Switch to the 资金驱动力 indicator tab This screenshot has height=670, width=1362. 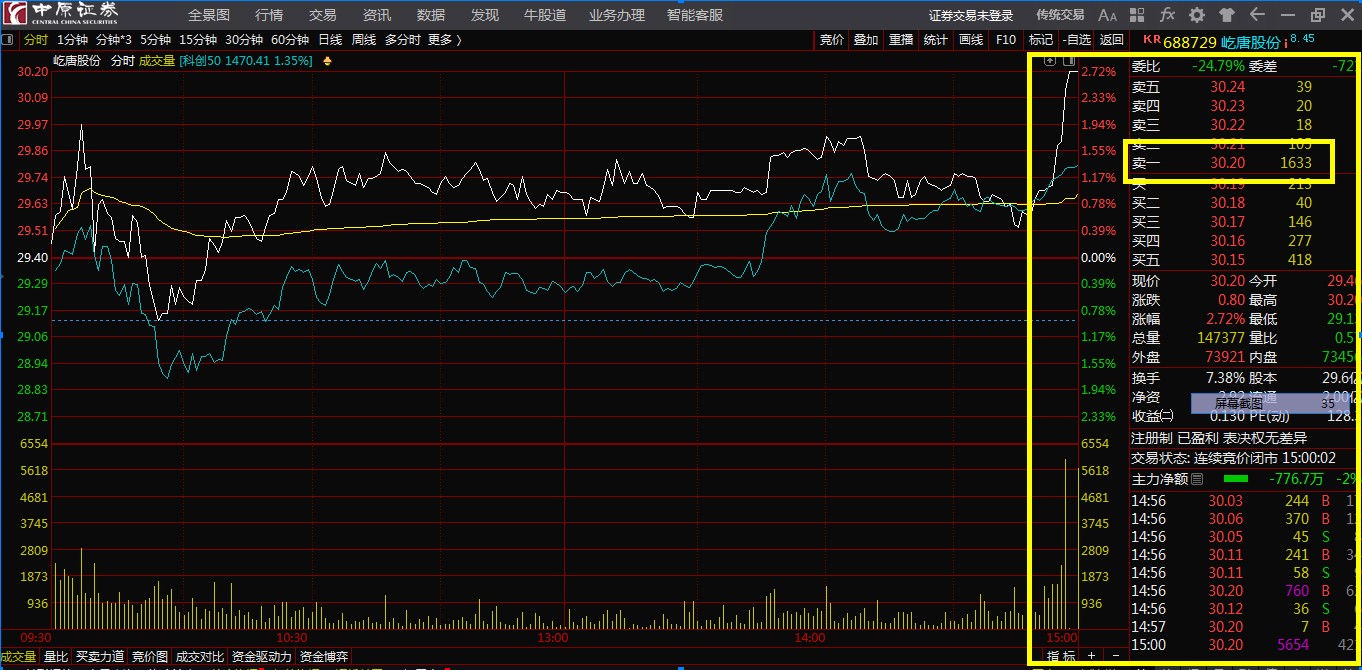coord(261,657)
